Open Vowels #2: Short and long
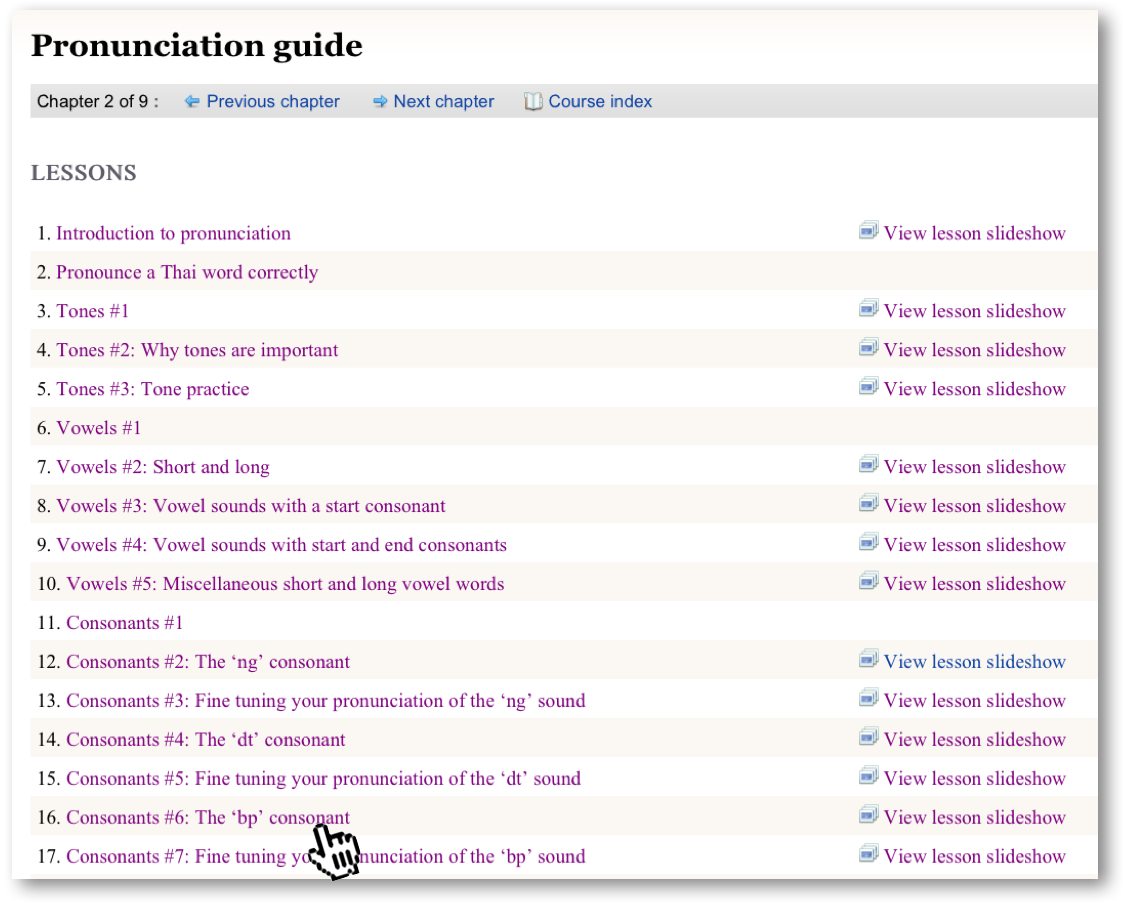This screenshot has height=904, width=1123. (163, 467)
